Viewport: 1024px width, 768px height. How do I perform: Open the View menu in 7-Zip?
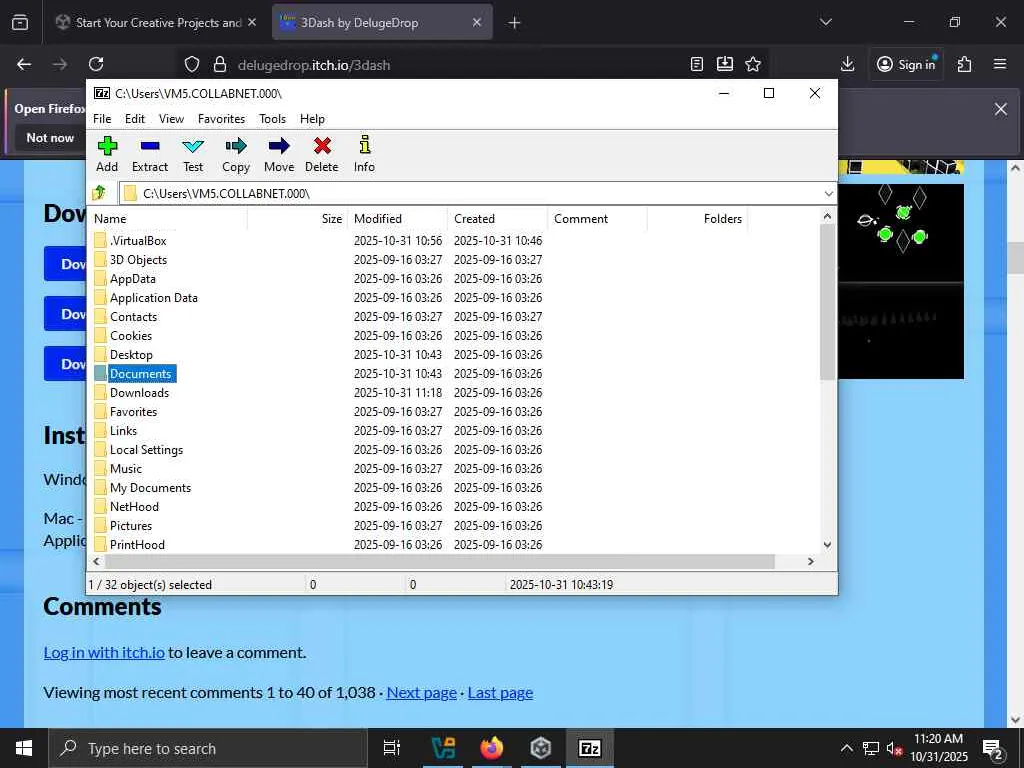click(171, 119)
